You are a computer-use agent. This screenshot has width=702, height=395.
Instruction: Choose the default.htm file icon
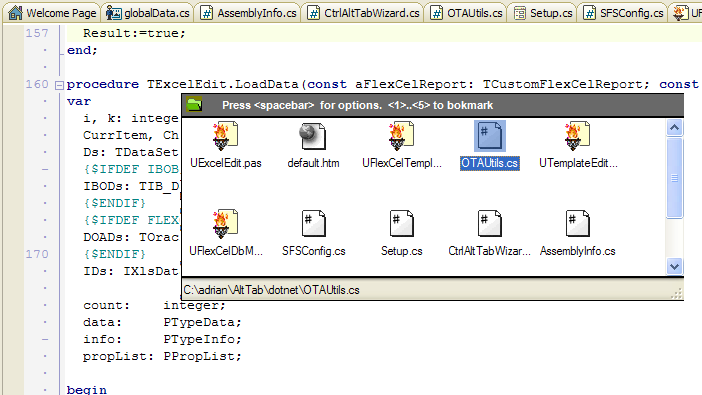313,136
